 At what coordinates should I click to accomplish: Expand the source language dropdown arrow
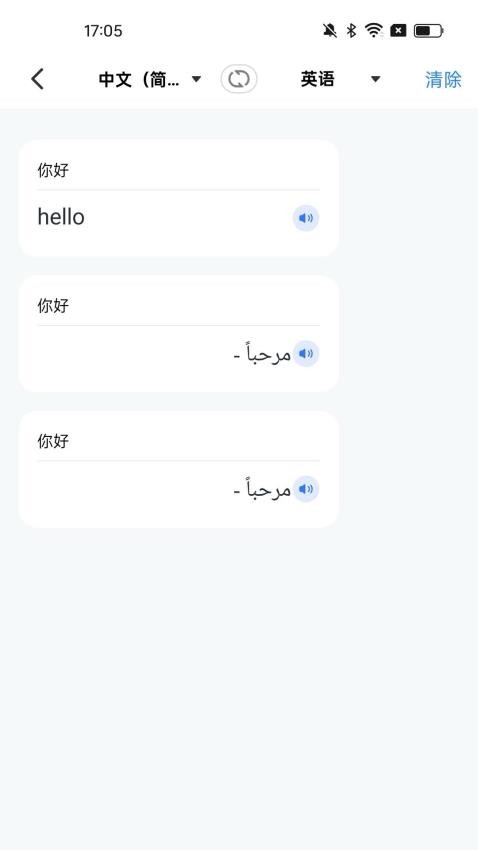pyautogui.click(x=196, y=79)
